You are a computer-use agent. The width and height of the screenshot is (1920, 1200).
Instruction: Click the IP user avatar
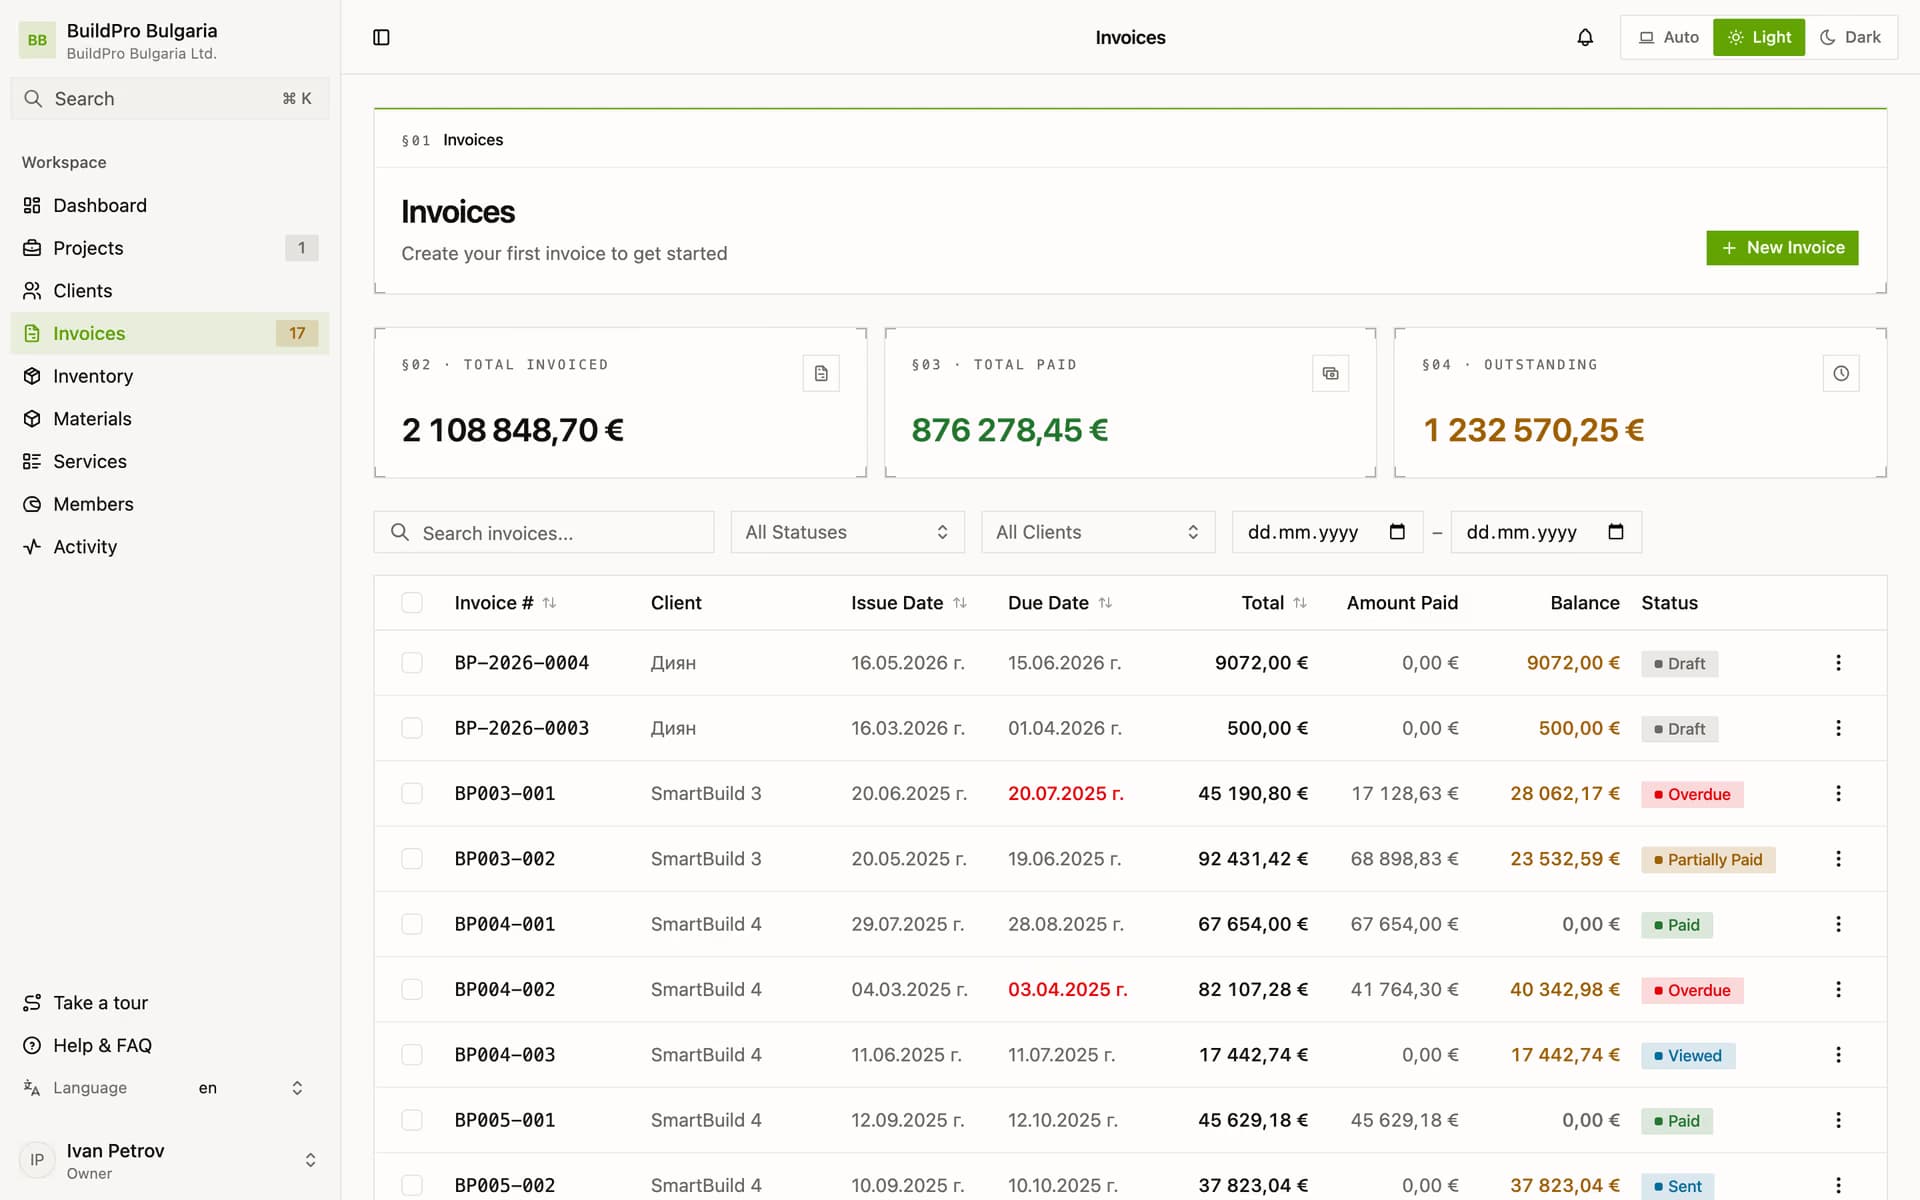pyautogui.click(x=37, y=1160)
